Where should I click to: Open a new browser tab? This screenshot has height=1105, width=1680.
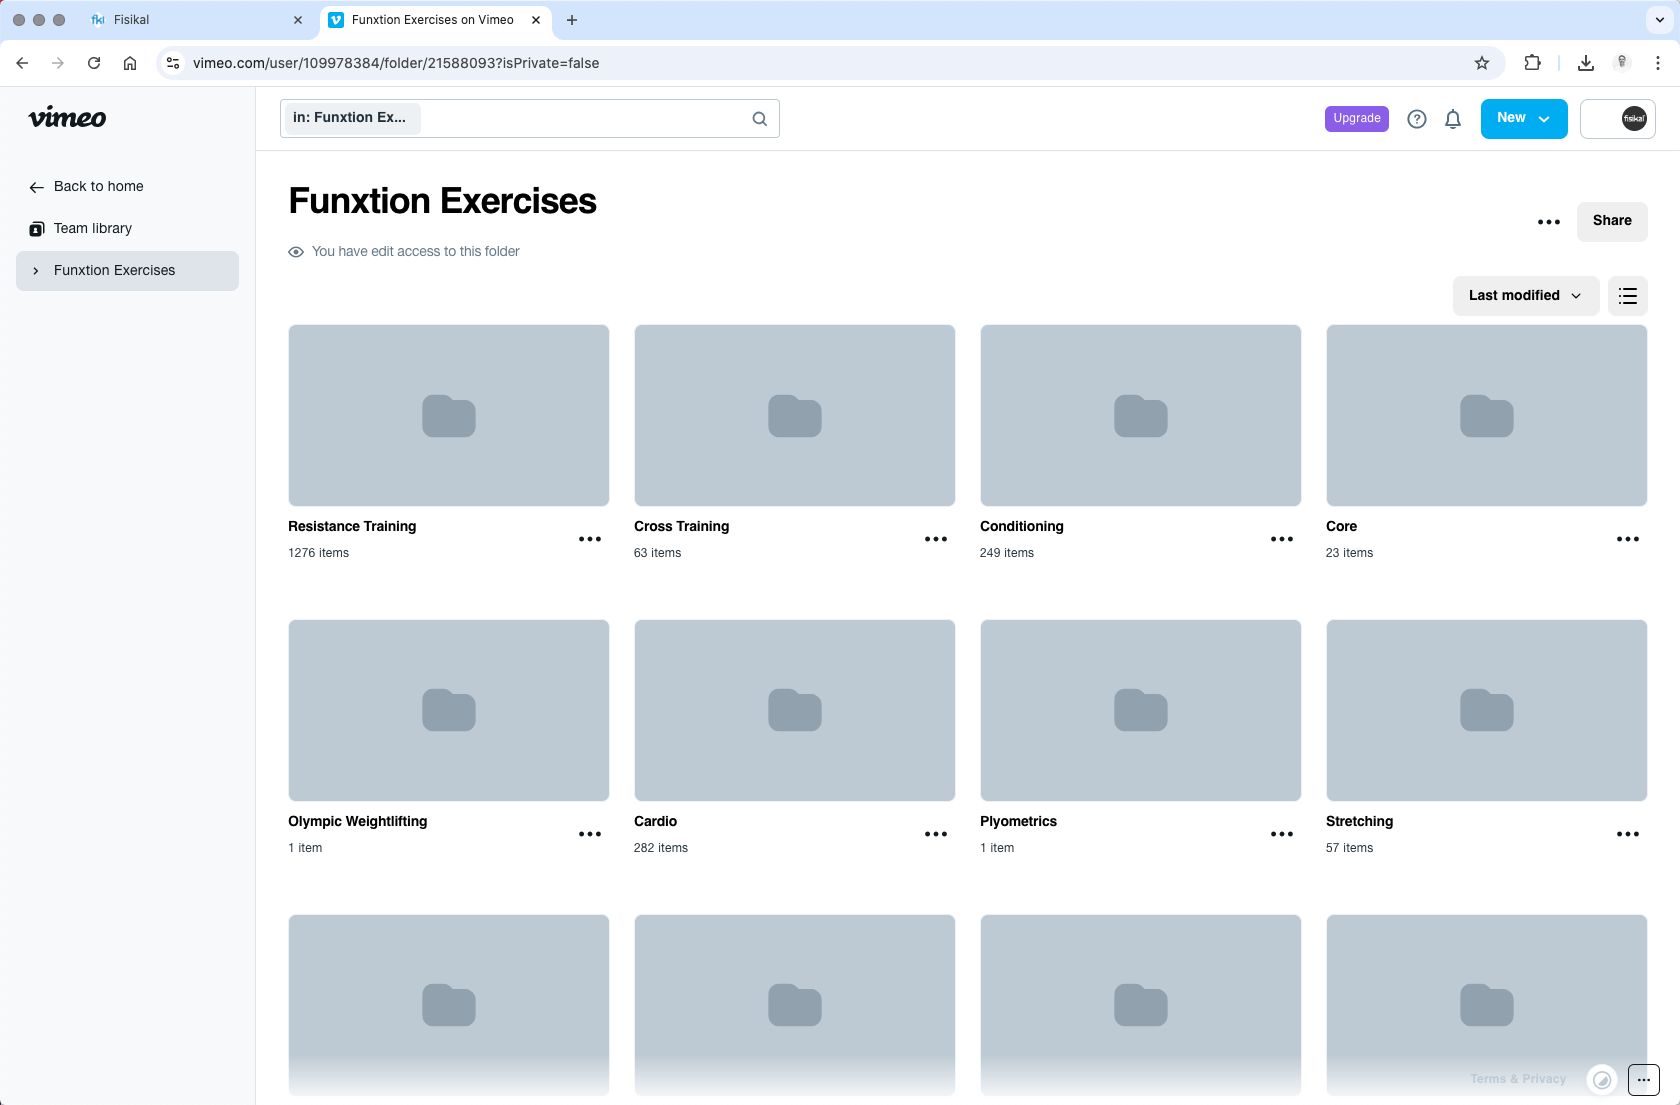(x=572, y=20)
